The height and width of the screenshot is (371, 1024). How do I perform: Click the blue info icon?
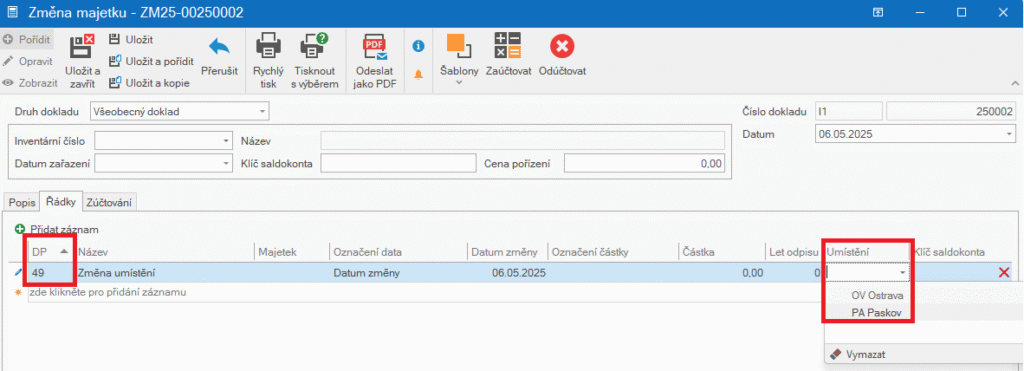point(419,46)
